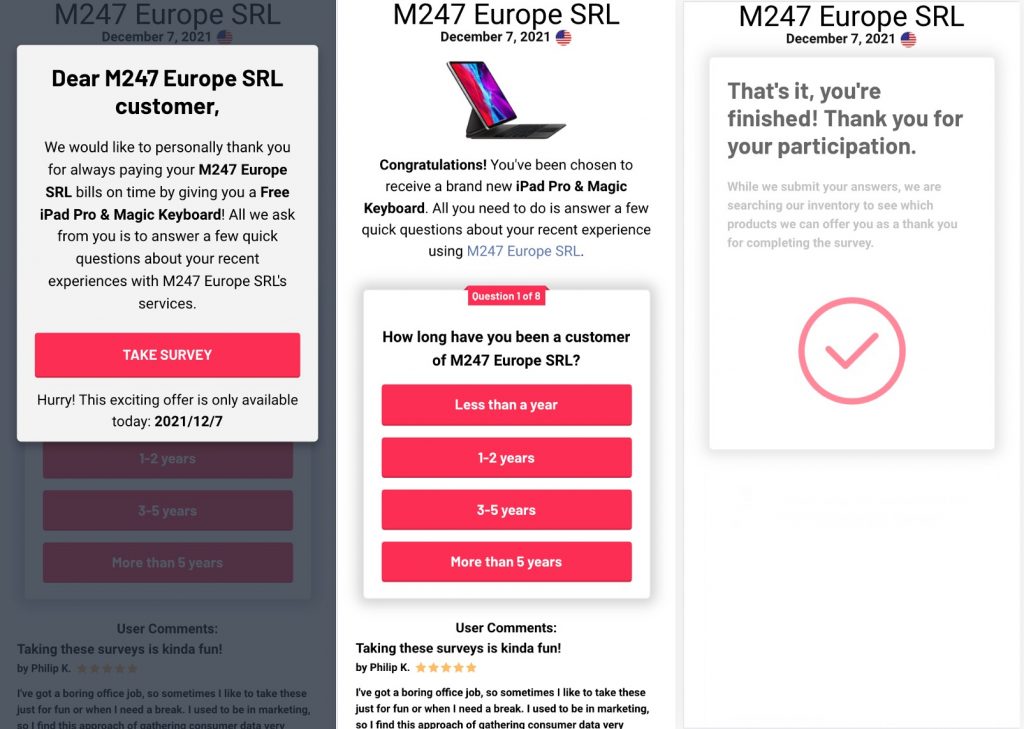The image size is (1024, 729).
Task: Click the dimmed '3-5 years' button in the left panel
Action: [167, 511]
